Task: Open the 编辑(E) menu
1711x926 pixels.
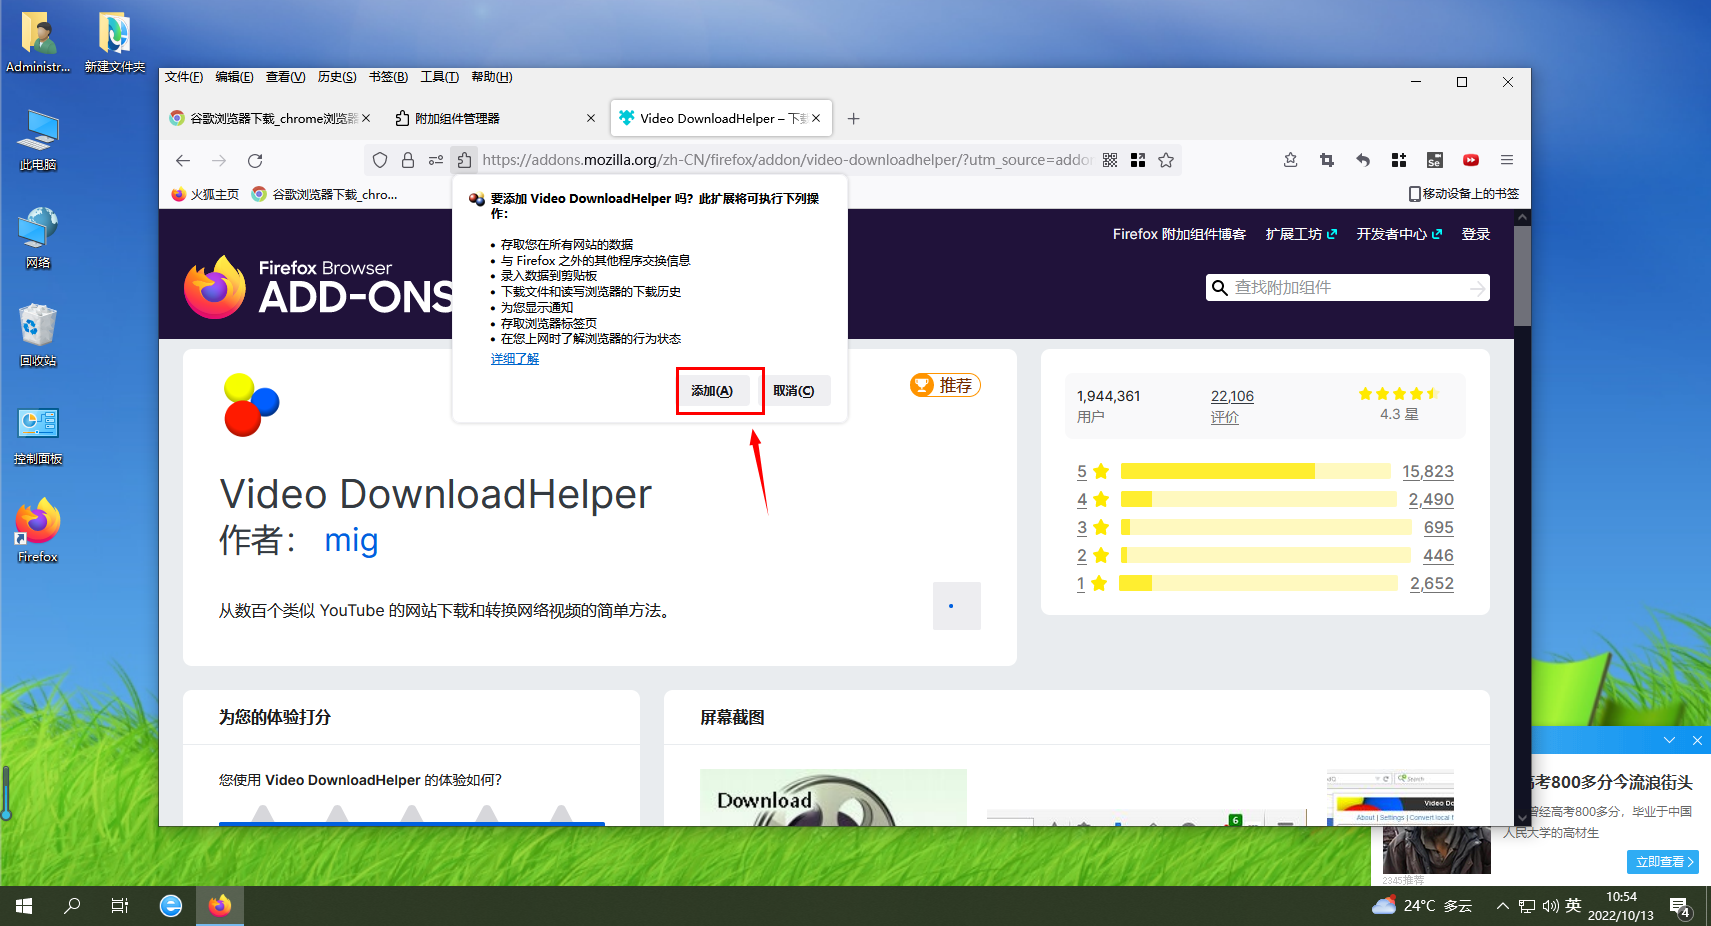Action: tap(234, 77)
